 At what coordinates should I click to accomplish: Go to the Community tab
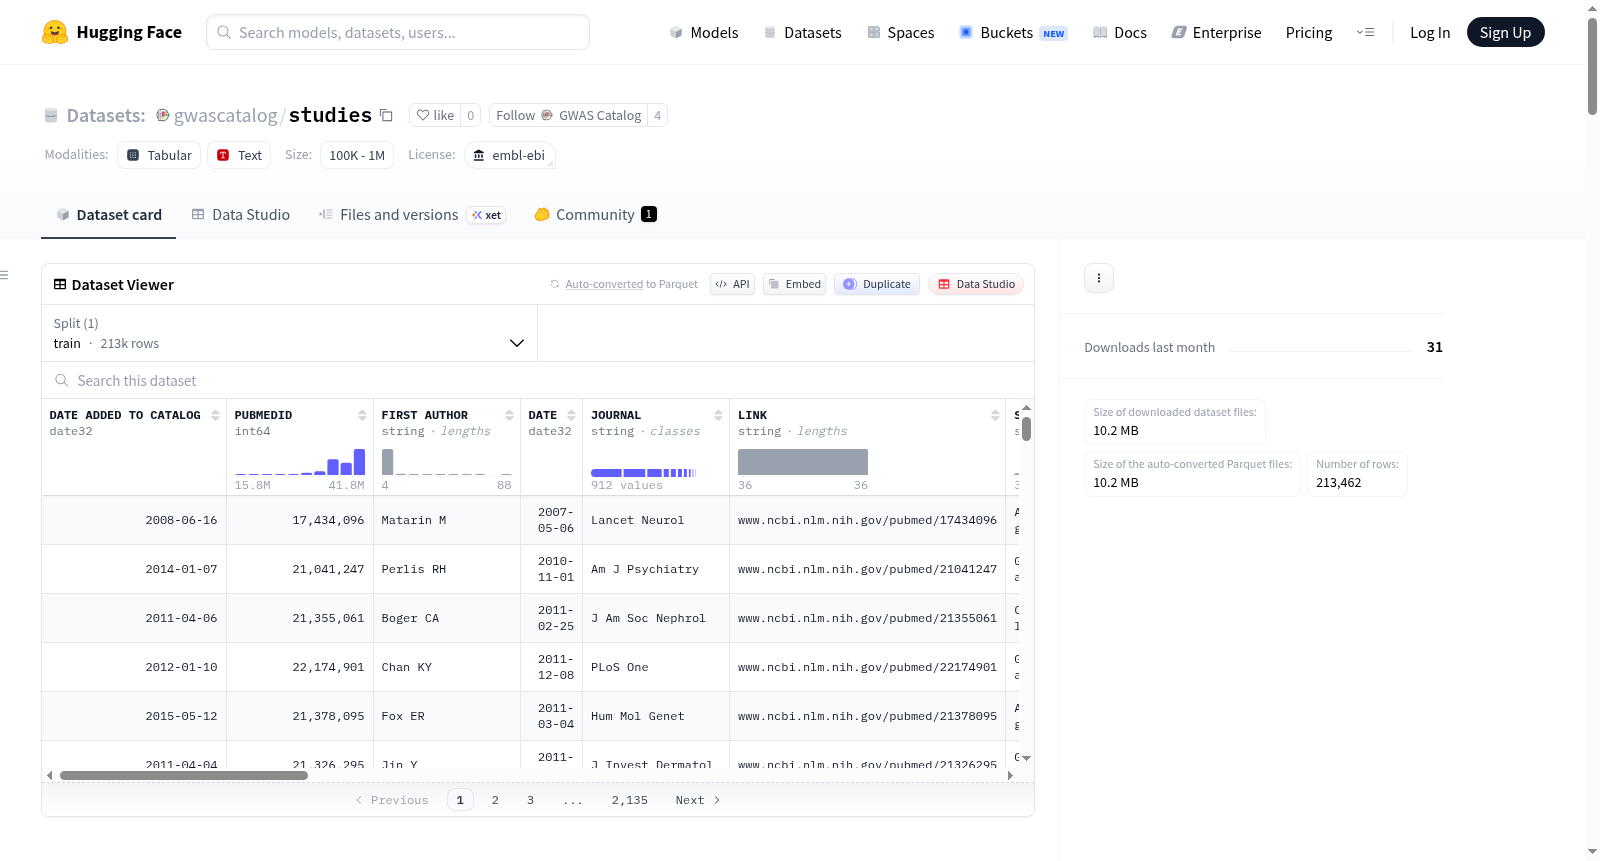(x=595, y=215)
